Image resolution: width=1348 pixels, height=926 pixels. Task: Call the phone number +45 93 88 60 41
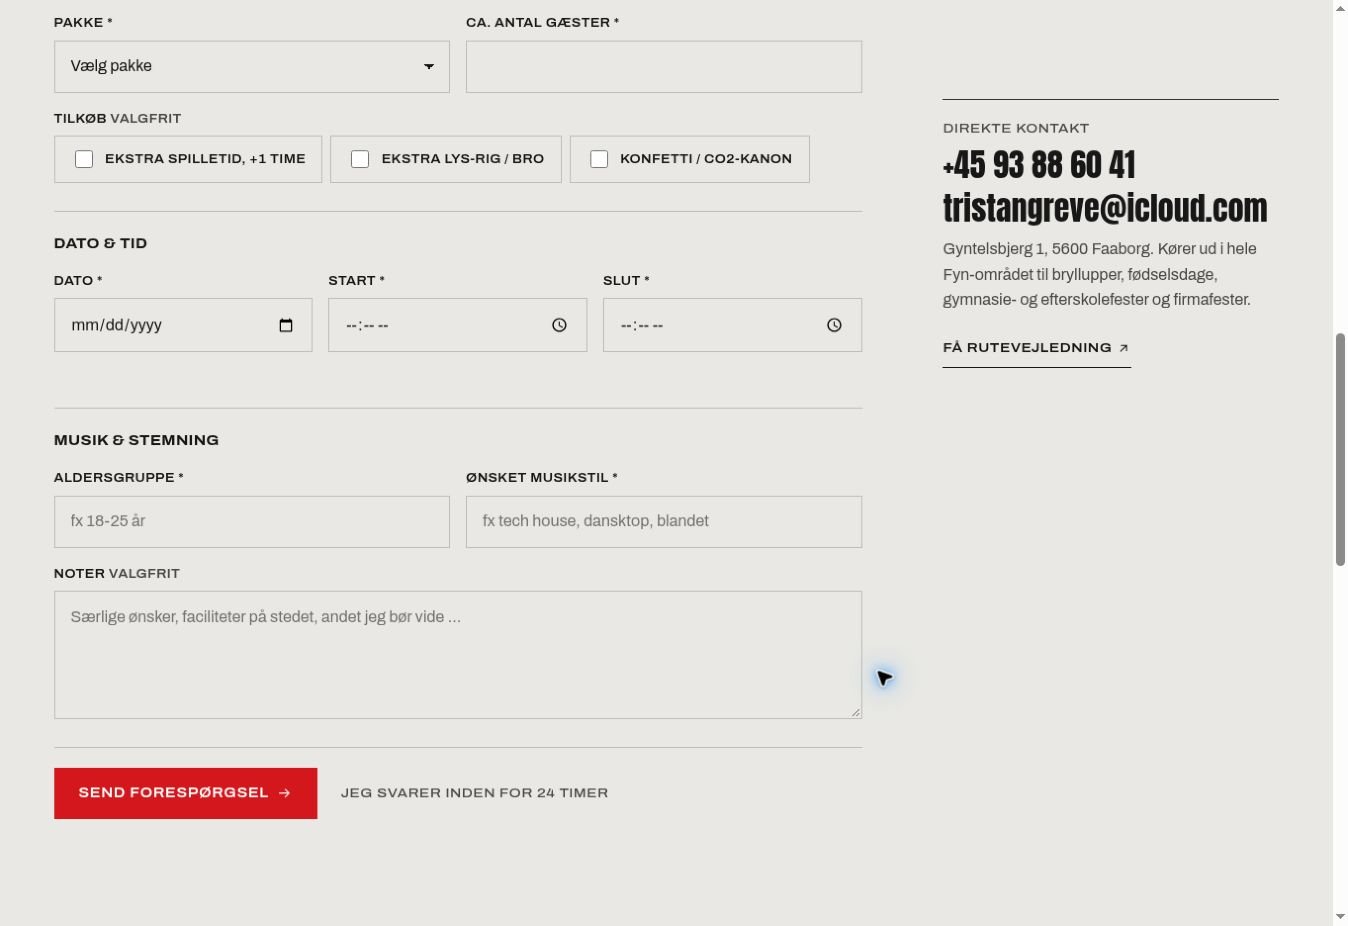[1039, 165]
